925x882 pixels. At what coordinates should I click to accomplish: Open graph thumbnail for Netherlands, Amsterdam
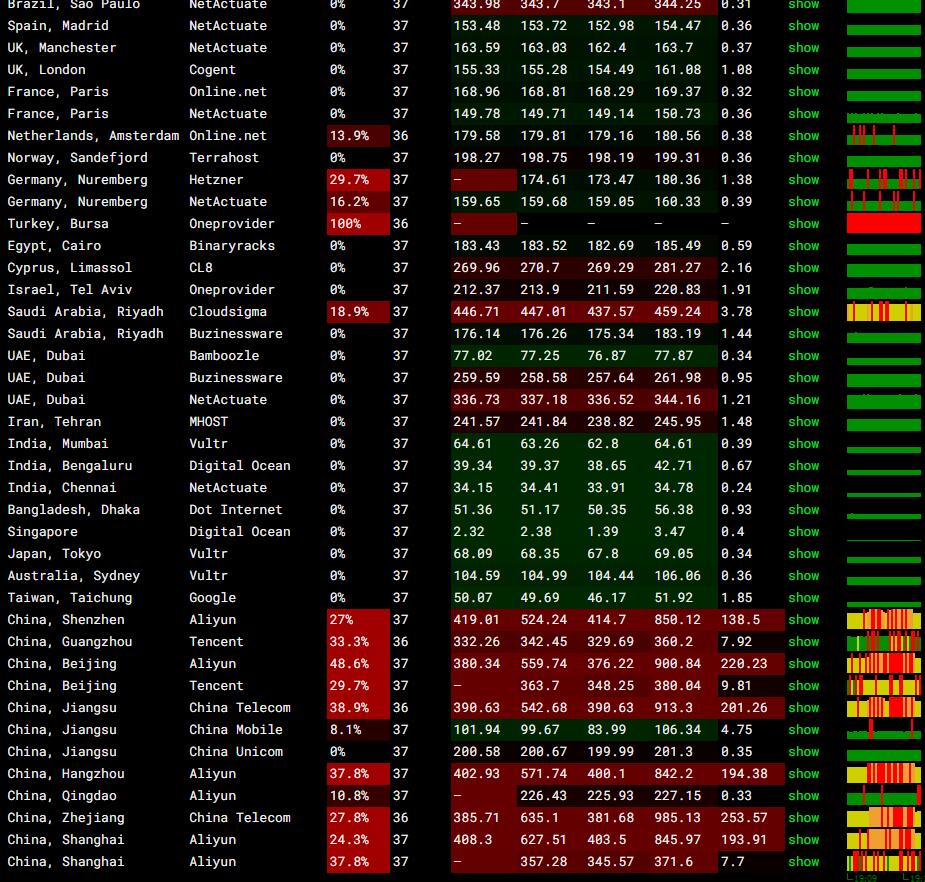884,136
